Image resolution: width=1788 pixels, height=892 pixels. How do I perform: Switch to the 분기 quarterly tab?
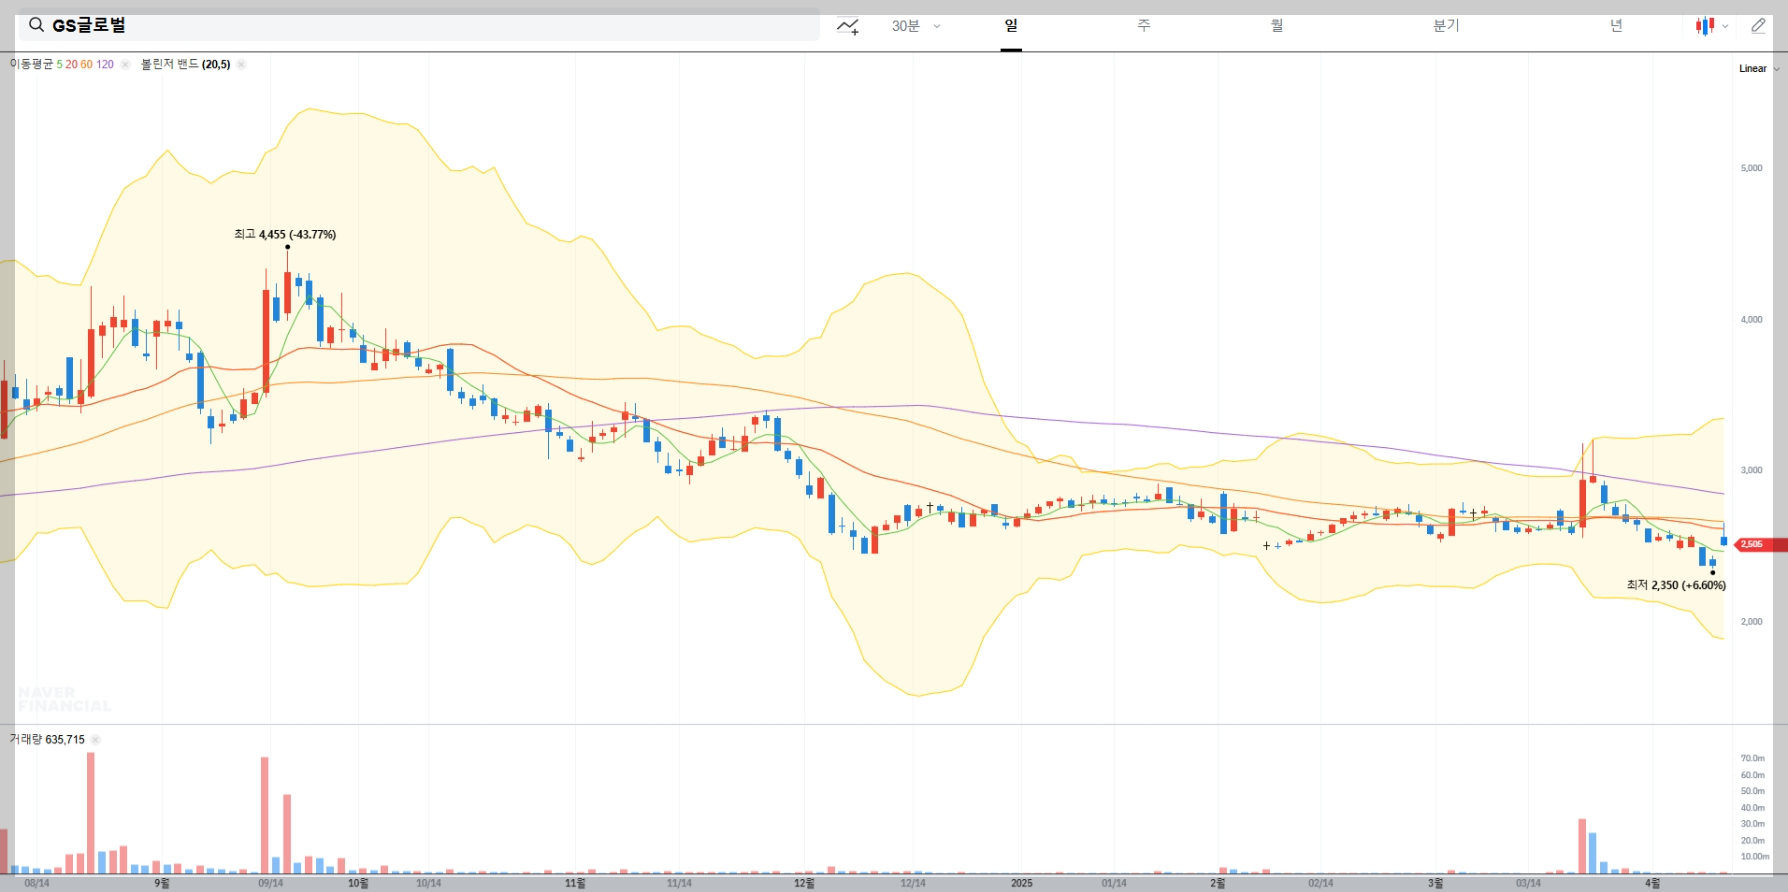(x=1446, y=26)
